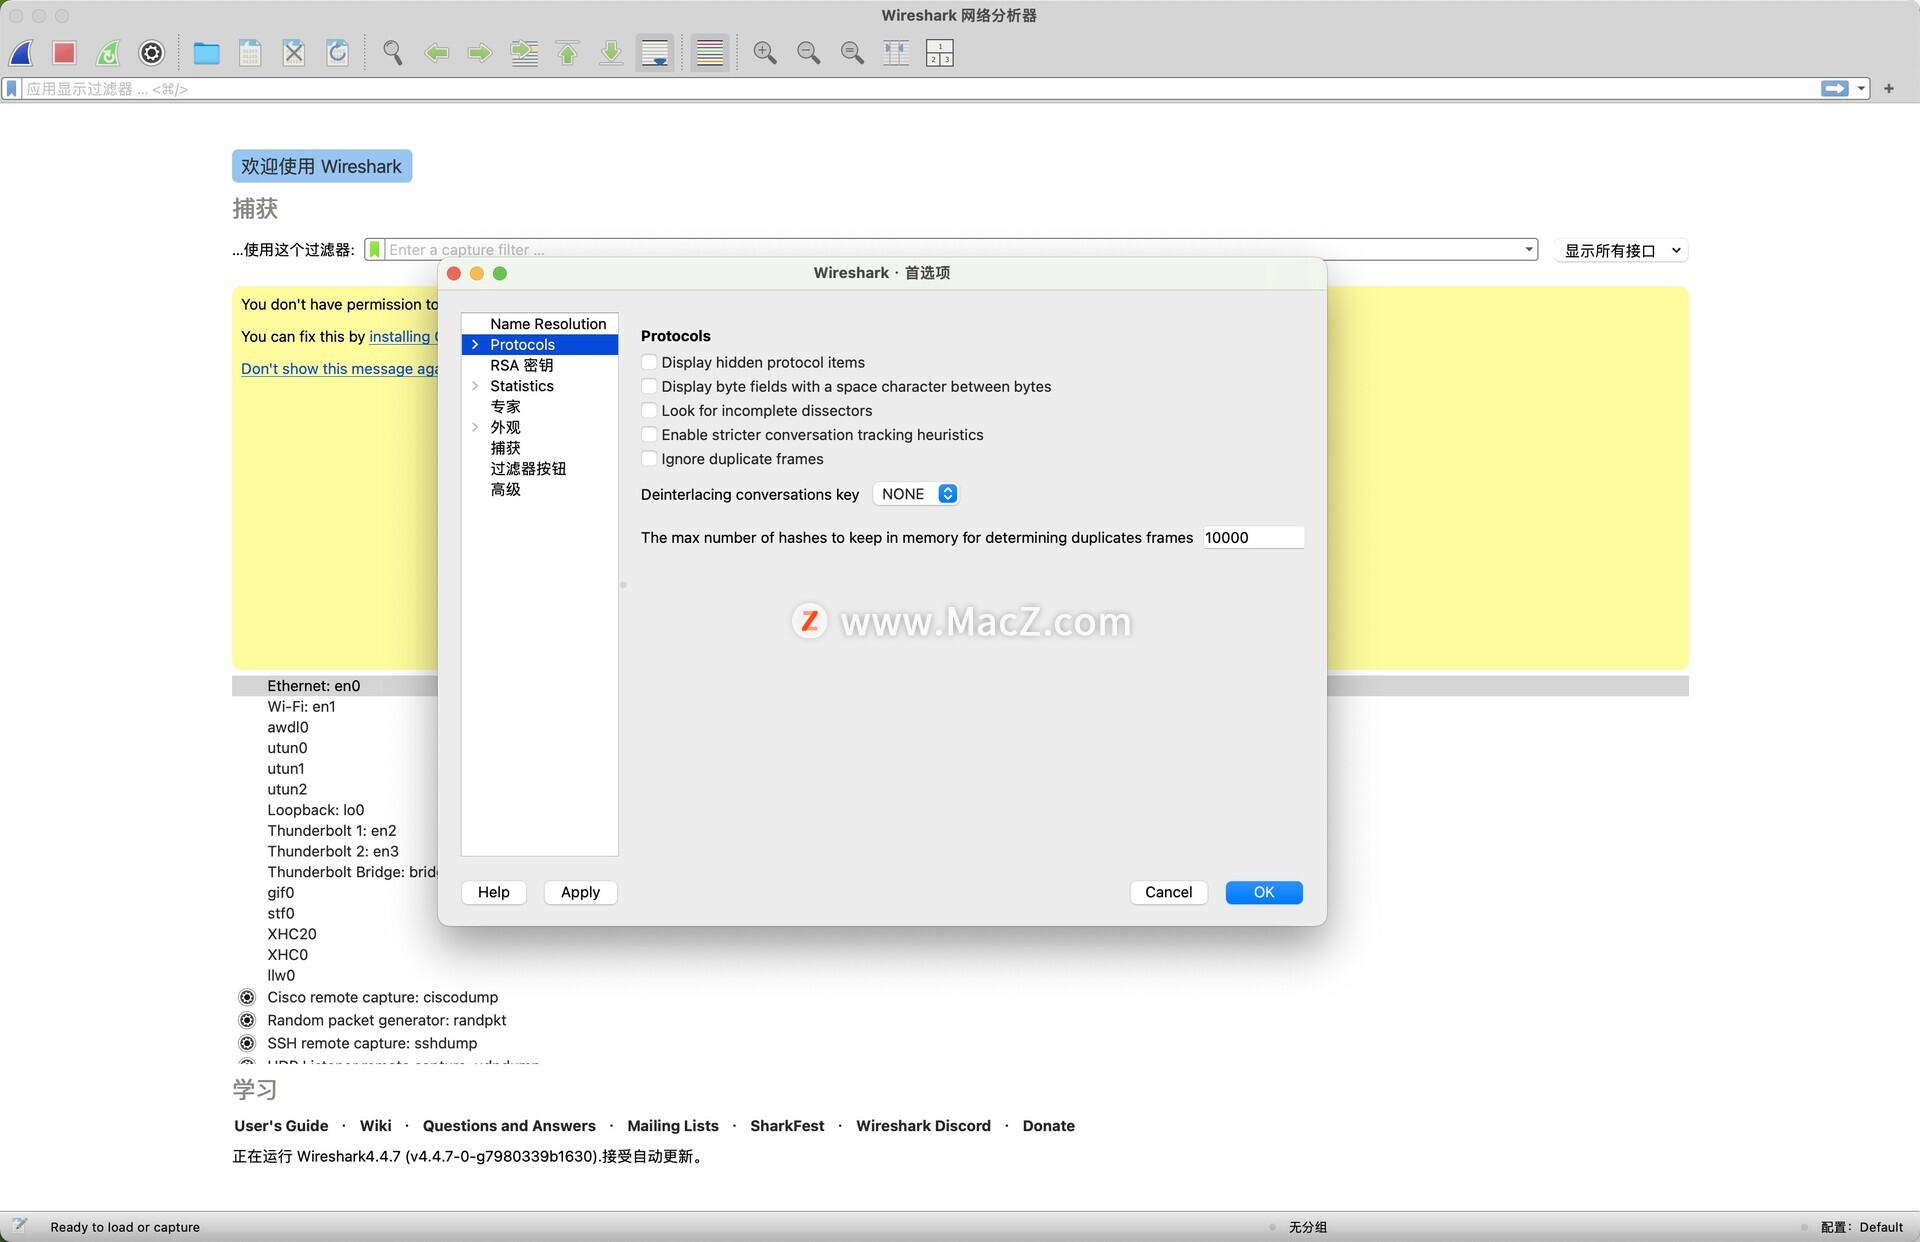Jump to last packet icon
The width and height of the screenshot is (1920, 1242).
[x=611, y=53]
